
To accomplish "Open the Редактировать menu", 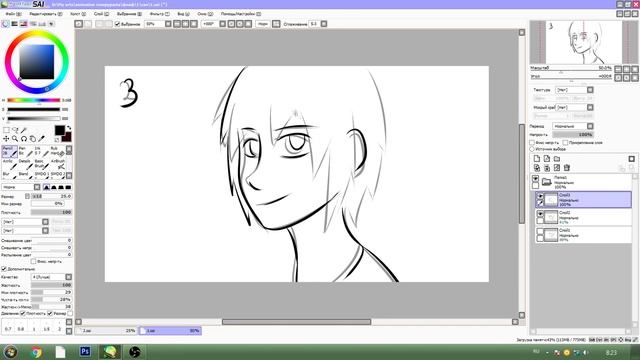I will (x=45, y=14).
